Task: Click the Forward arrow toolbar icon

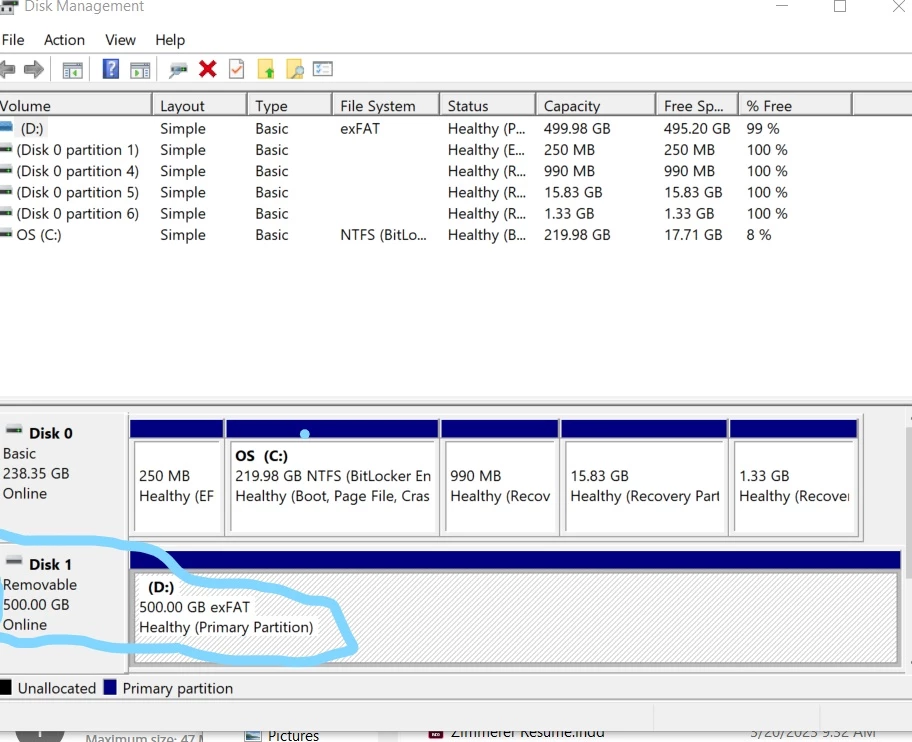Action: pyautogui.click(x=34, y=70)
